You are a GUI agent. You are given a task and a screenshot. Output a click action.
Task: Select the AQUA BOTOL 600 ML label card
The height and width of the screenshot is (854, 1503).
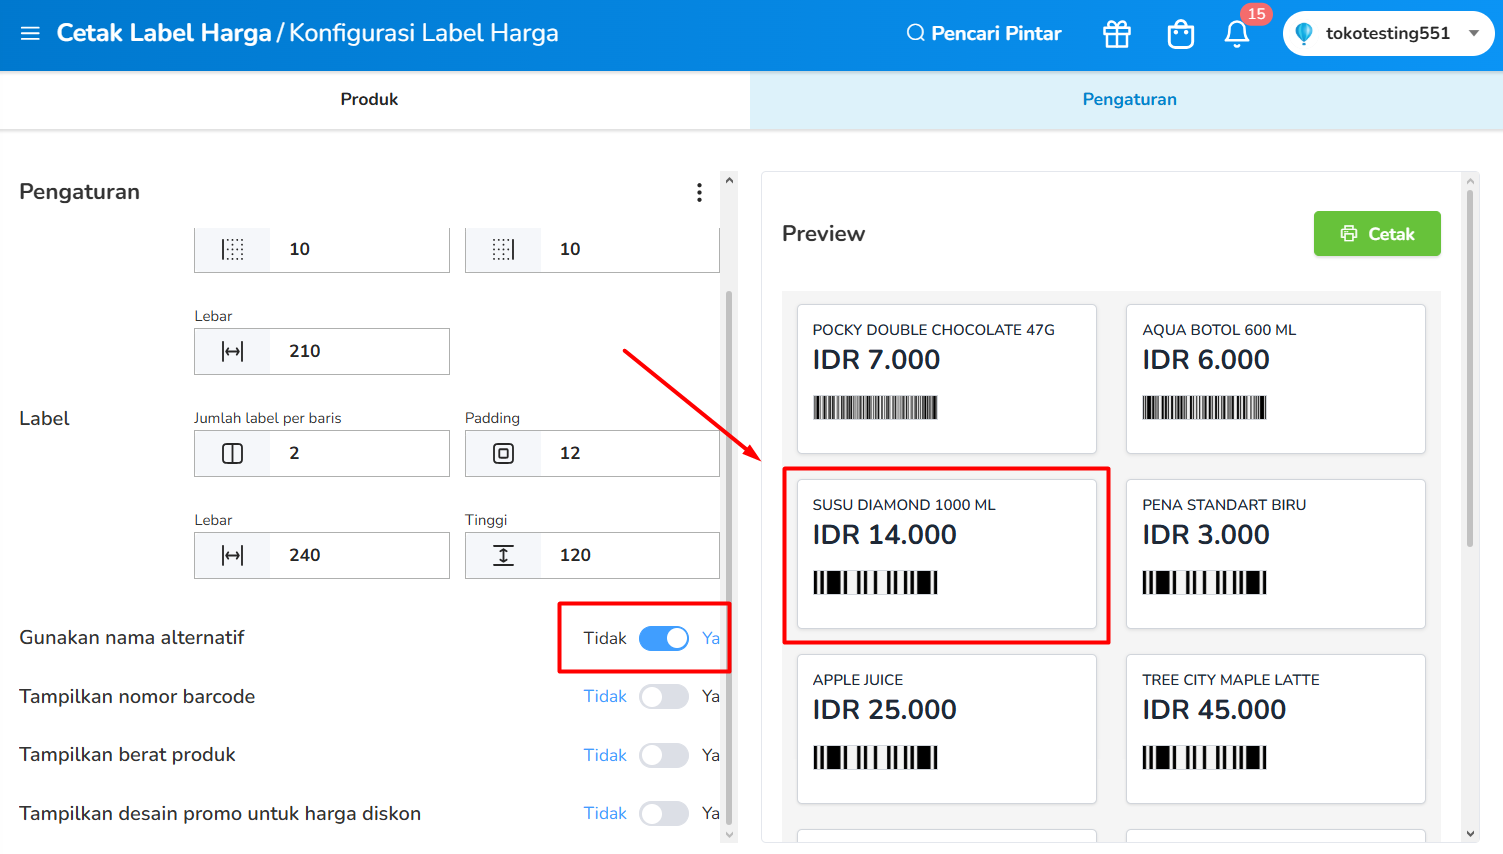tap(1276, 379)
